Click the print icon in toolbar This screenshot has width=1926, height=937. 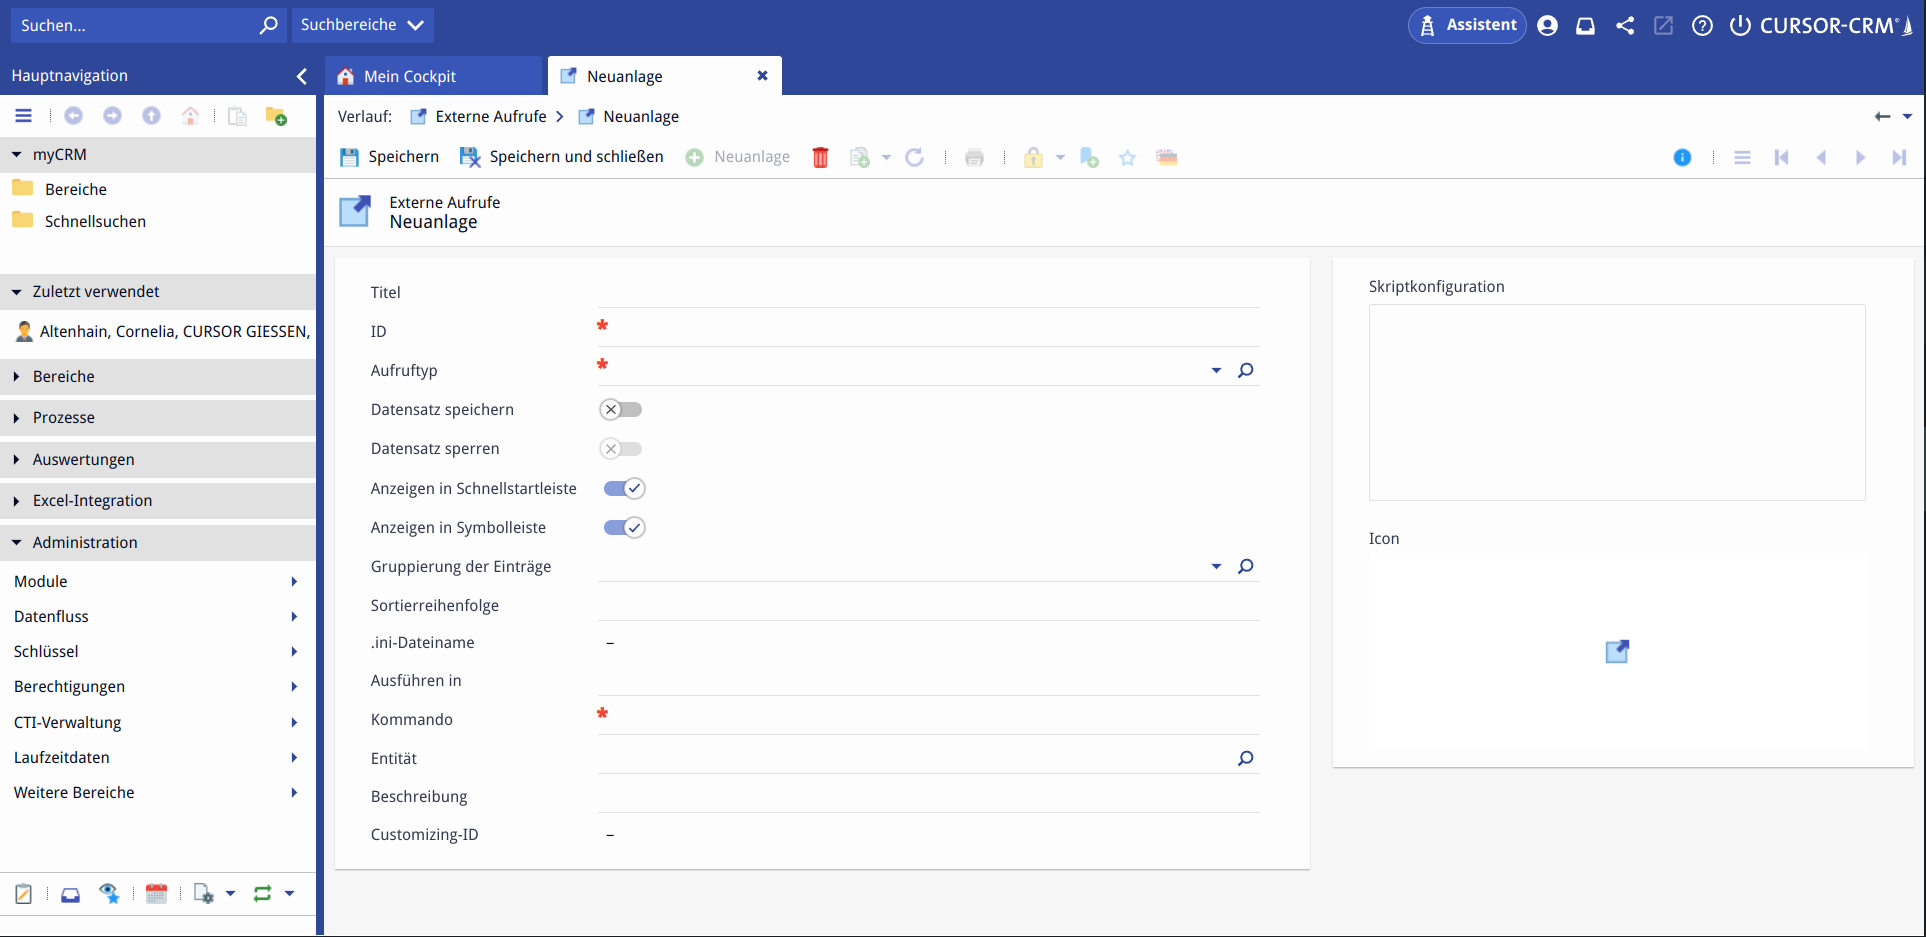(974, 157)
